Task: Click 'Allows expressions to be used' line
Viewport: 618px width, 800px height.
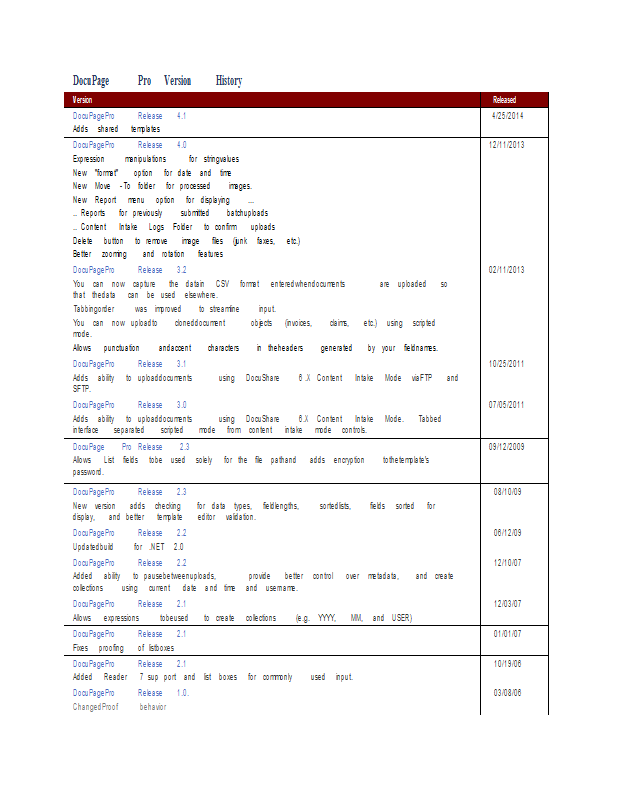Action: coord(242,618)
